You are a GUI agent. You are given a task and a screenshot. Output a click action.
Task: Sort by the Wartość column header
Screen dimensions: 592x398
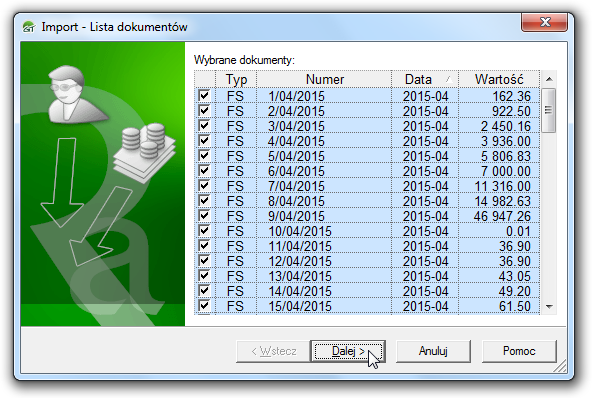click(x=499, y=79)
